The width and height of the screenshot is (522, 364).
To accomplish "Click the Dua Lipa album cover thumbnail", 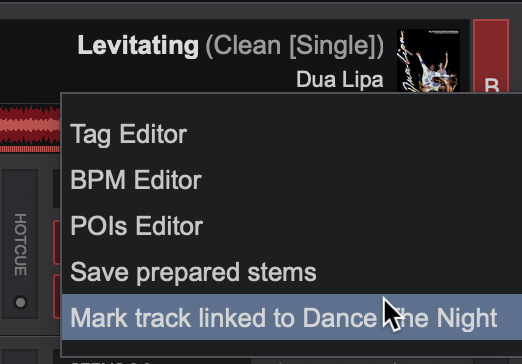I will [x=428, y=61].
